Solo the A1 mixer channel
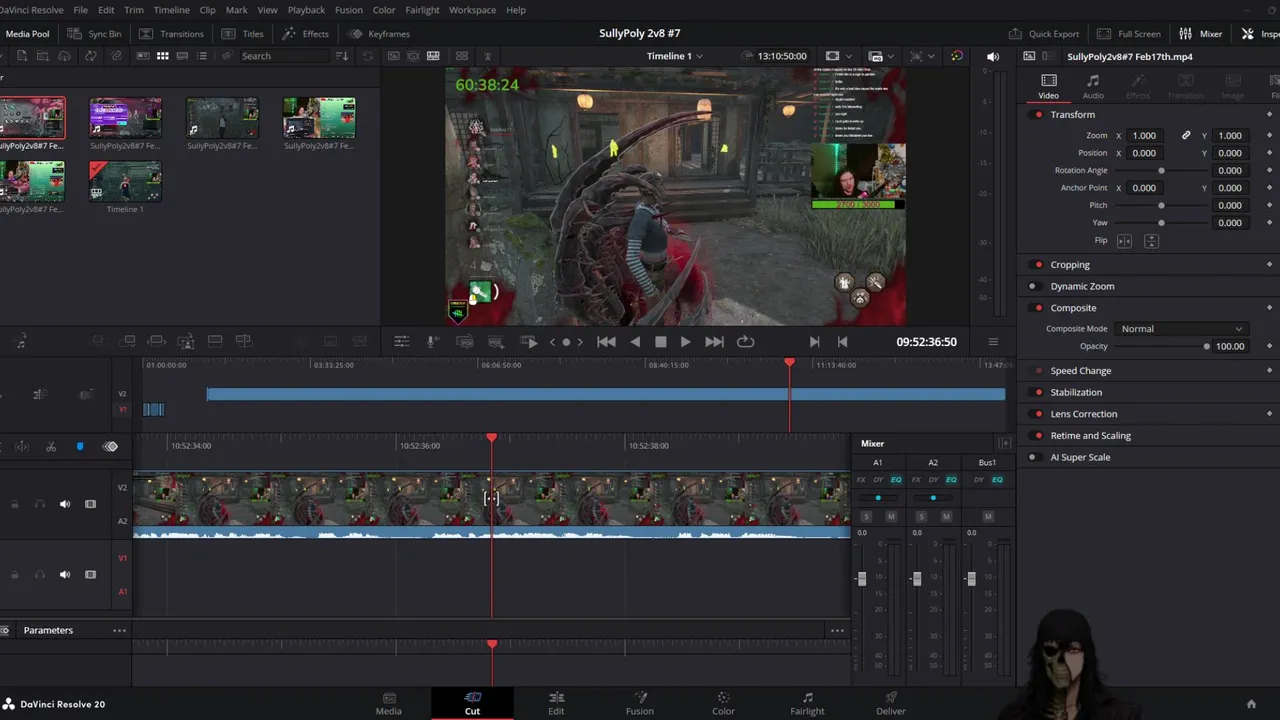 click(866, 517)
